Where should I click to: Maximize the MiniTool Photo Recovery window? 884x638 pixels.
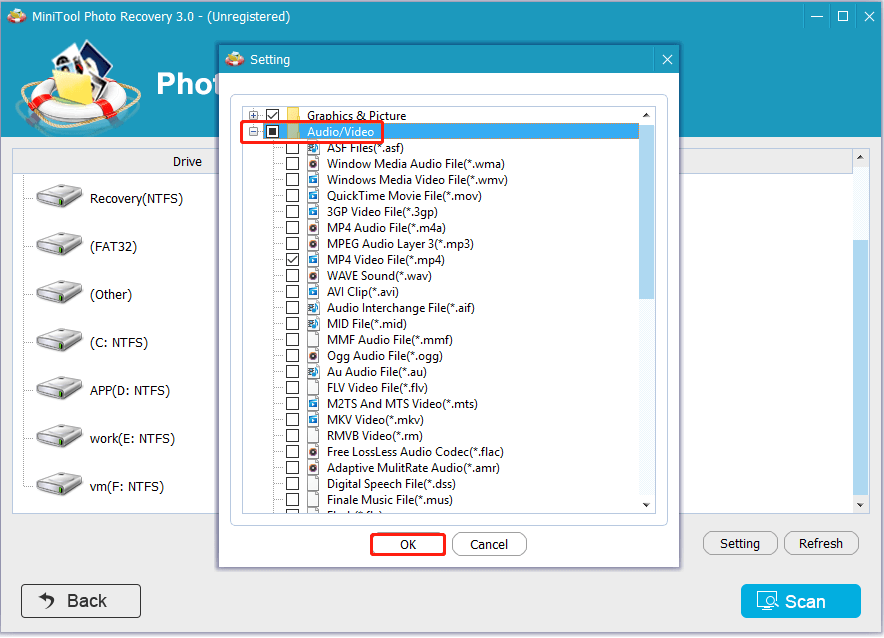(843, 16)
